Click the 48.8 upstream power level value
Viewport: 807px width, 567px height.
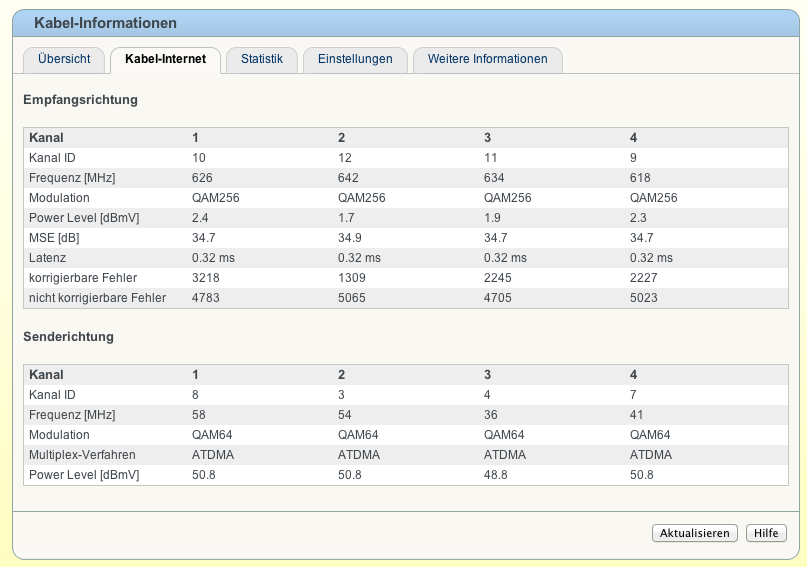point(495,475)
